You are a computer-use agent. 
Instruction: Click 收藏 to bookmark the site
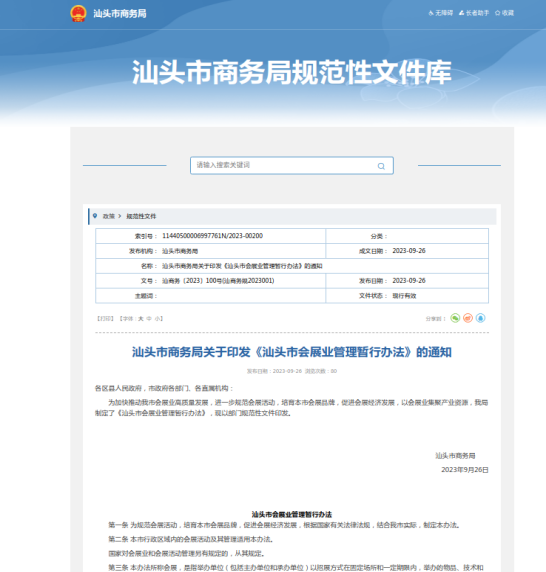(x=504, y=13)
